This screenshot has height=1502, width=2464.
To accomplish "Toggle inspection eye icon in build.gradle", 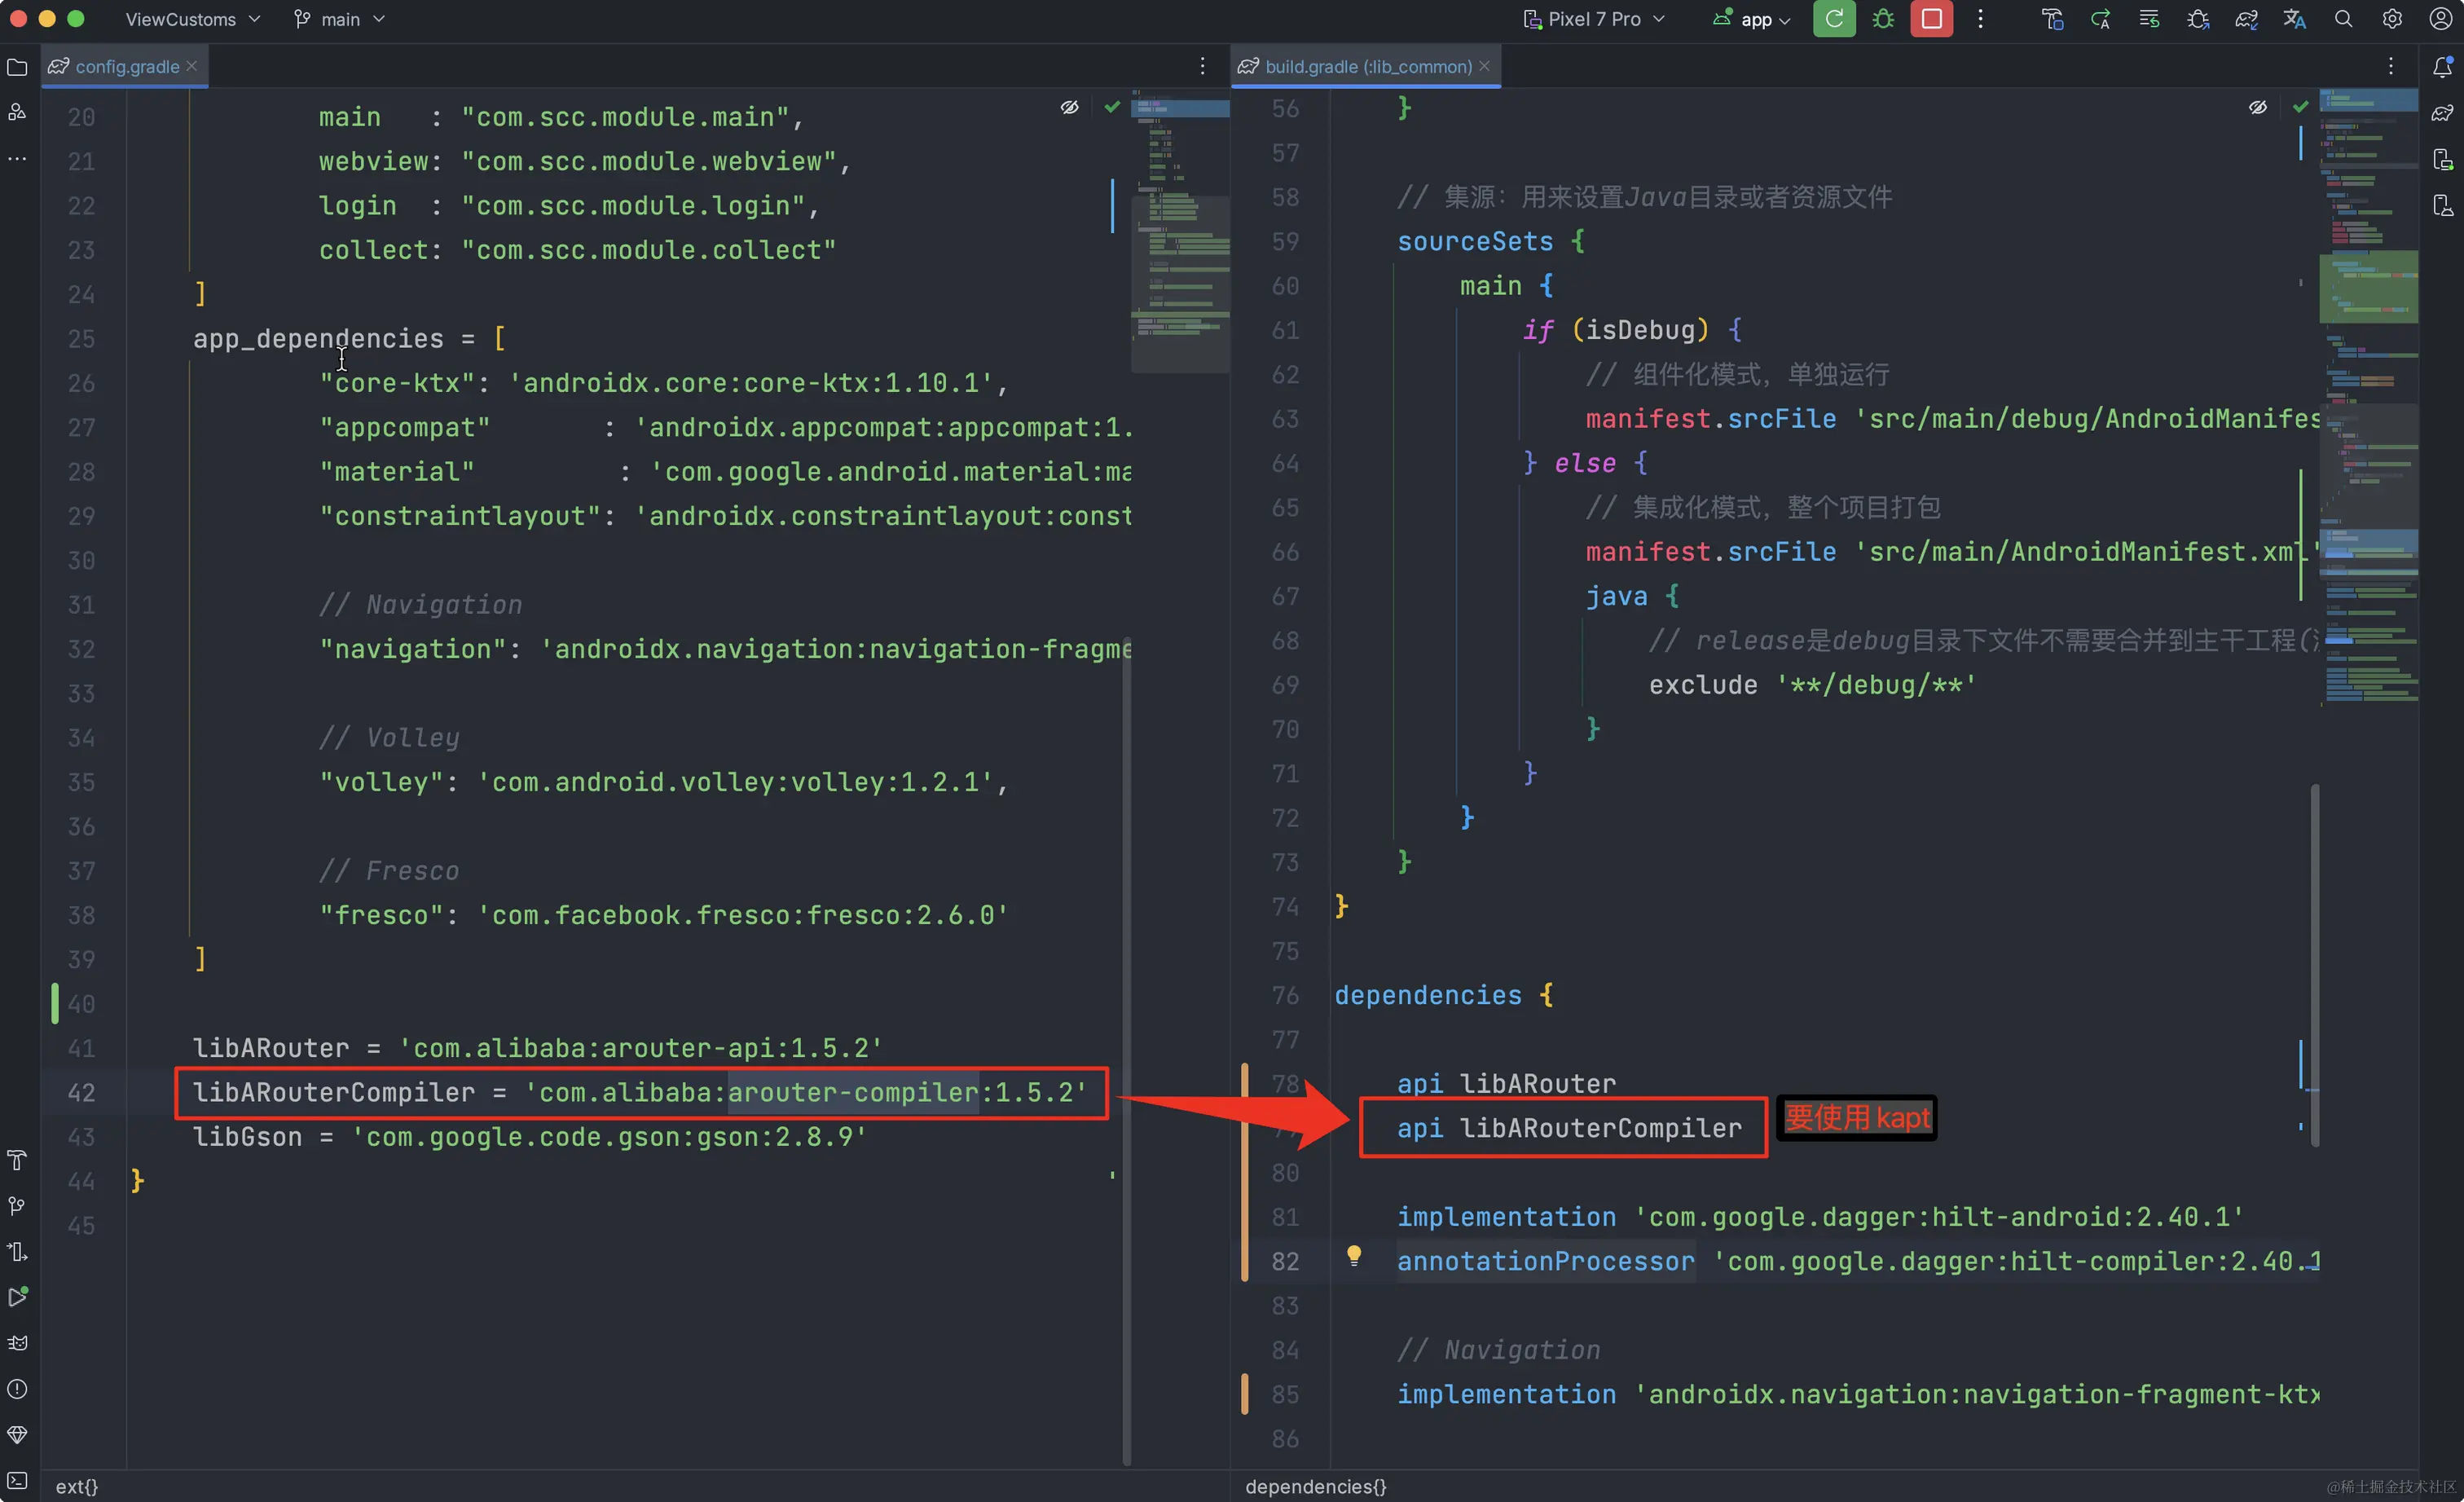I will tap(2257, 107).
